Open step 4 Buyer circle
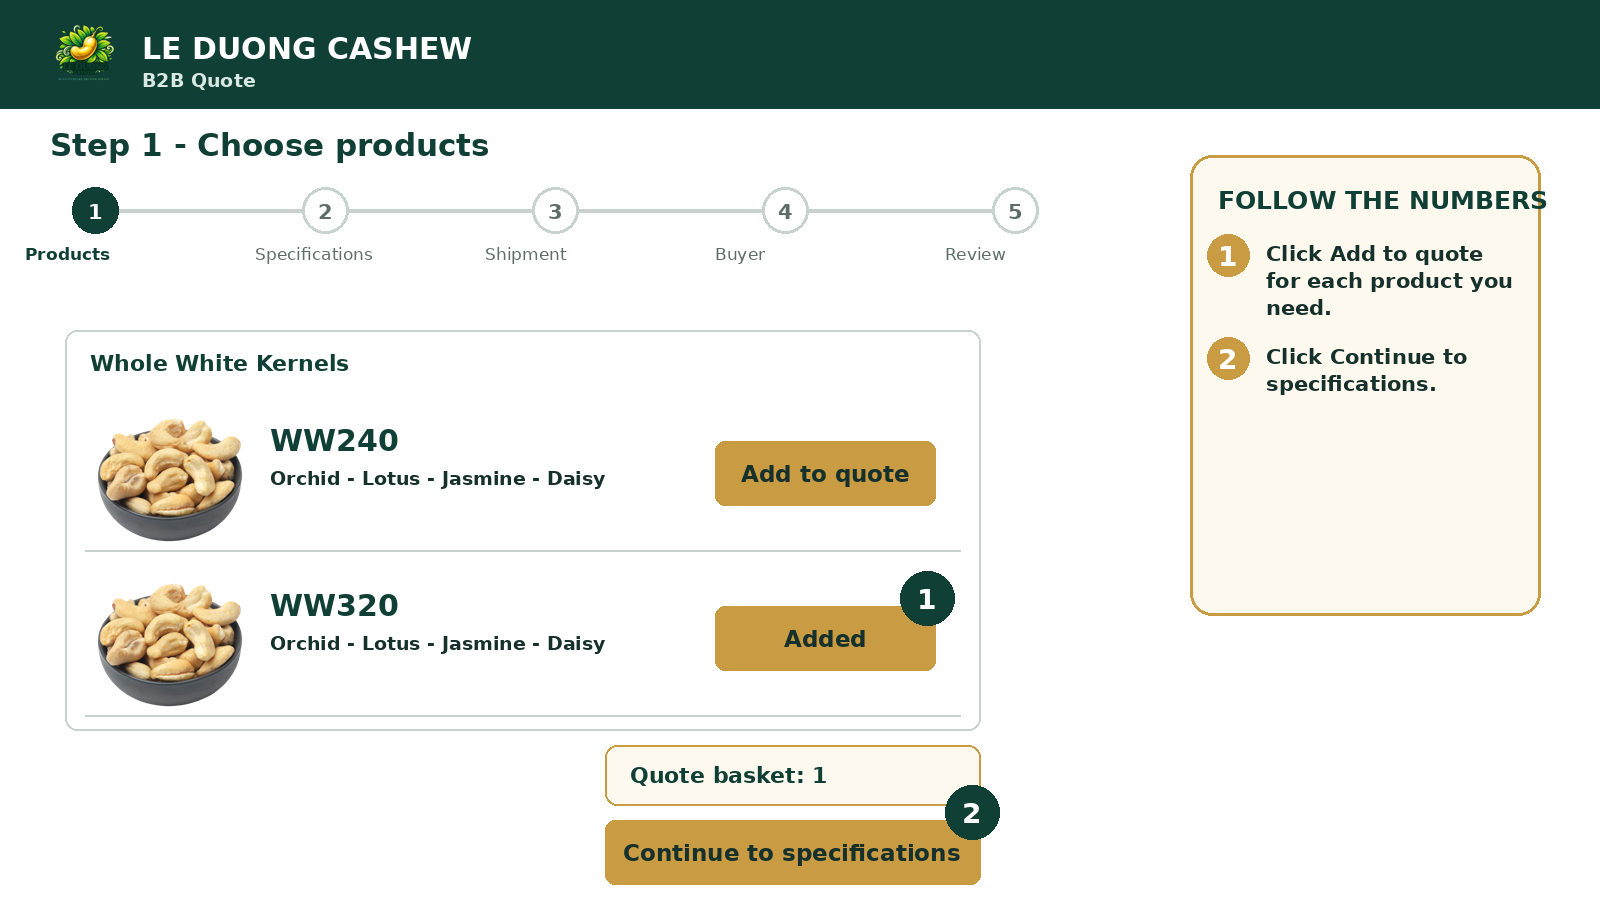Image resolution: width=1600 pixels, height=900 pixels. (785, 211)
